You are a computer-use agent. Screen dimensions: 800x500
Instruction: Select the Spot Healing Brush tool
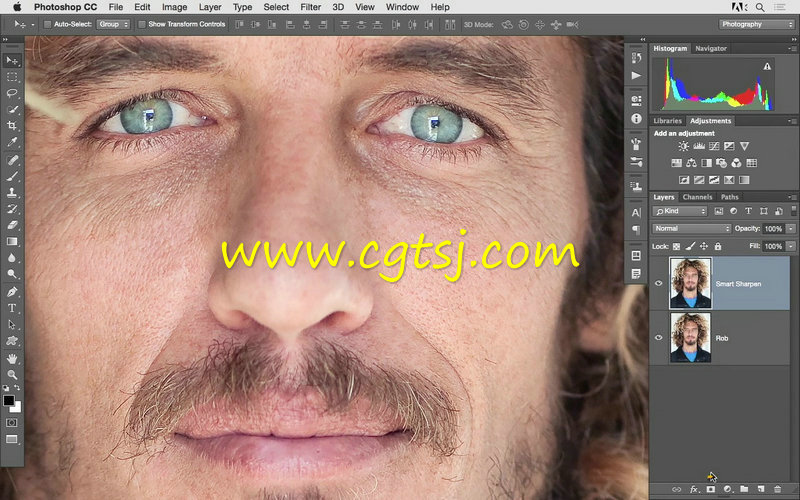click(12, 160)
